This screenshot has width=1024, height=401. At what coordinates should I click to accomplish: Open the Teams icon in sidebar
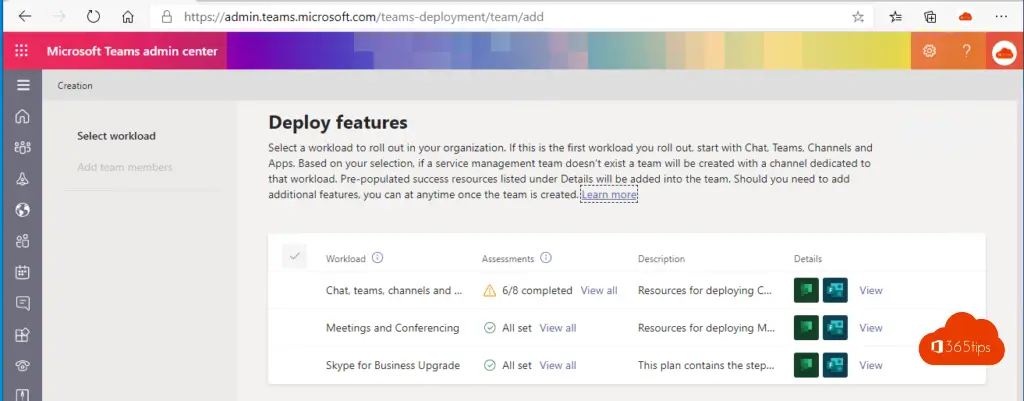[x=22, y=148]
